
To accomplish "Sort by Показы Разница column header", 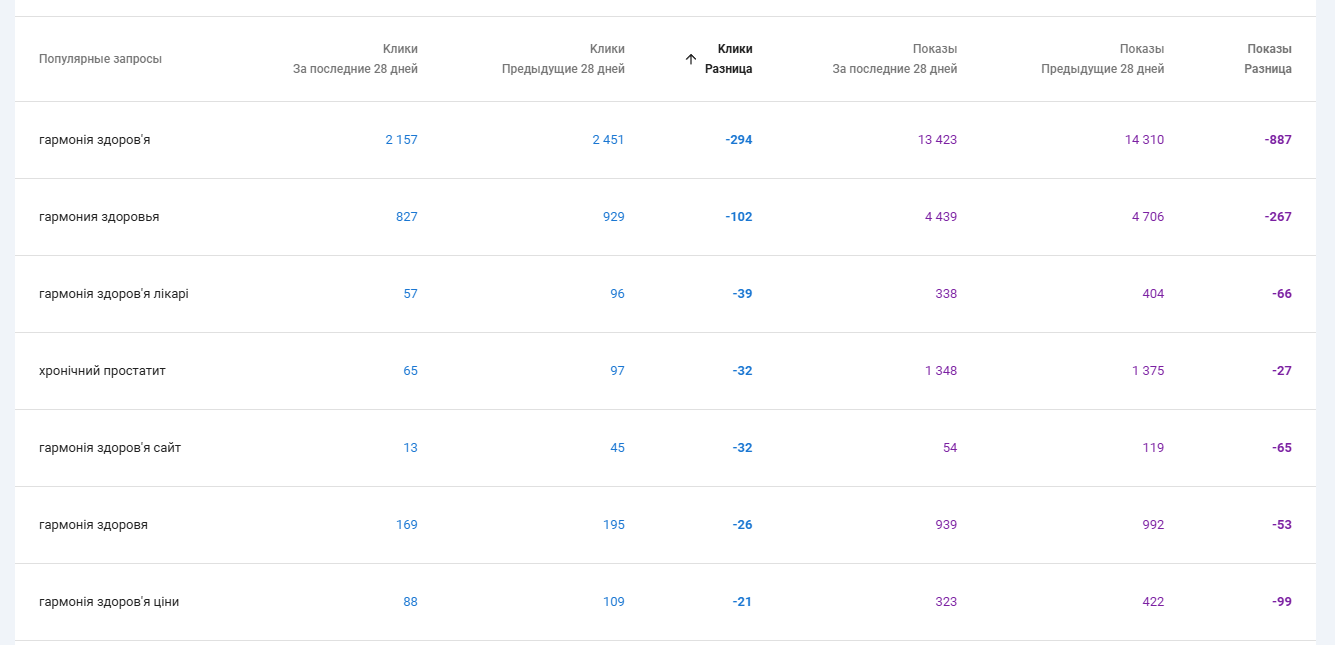I will point(1268,59).
